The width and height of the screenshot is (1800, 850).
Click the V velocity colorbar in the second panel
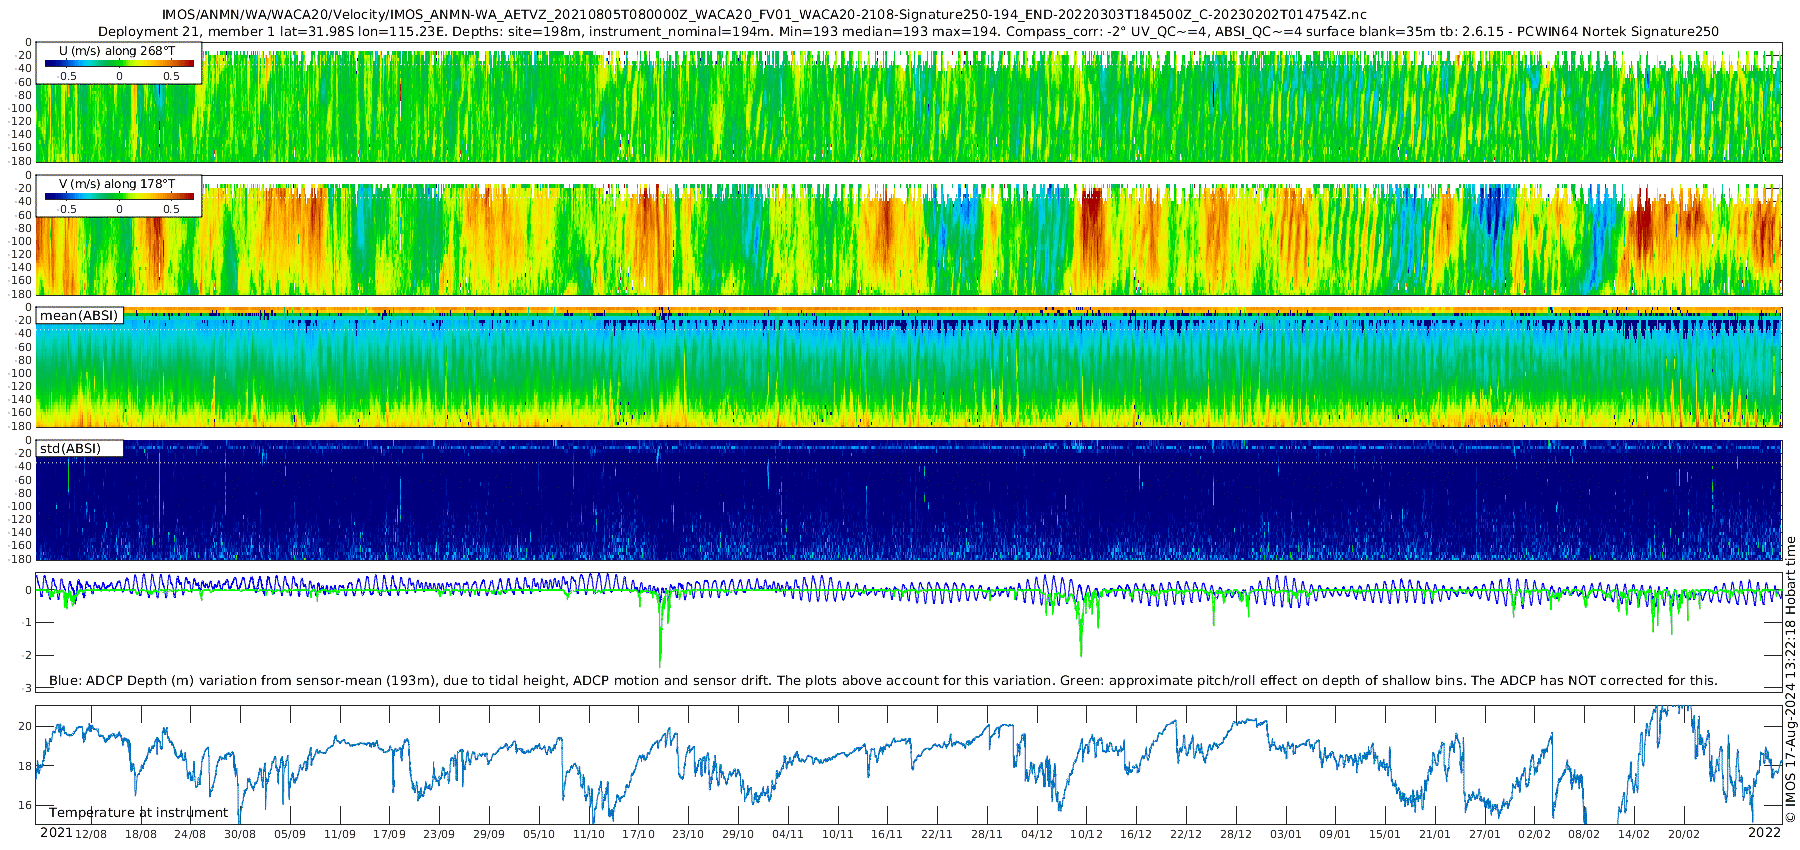[119, 197]
